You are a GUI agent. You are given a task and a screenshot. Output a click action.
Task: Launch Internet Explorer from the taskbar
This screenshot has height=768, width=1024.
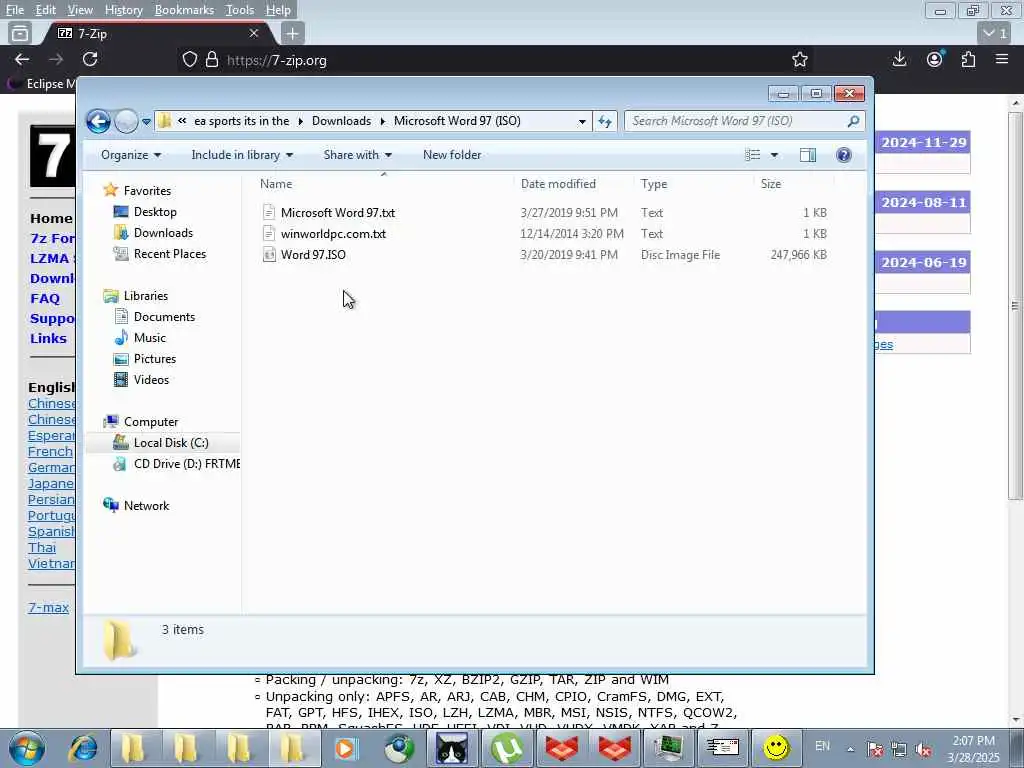coord(83,748)
